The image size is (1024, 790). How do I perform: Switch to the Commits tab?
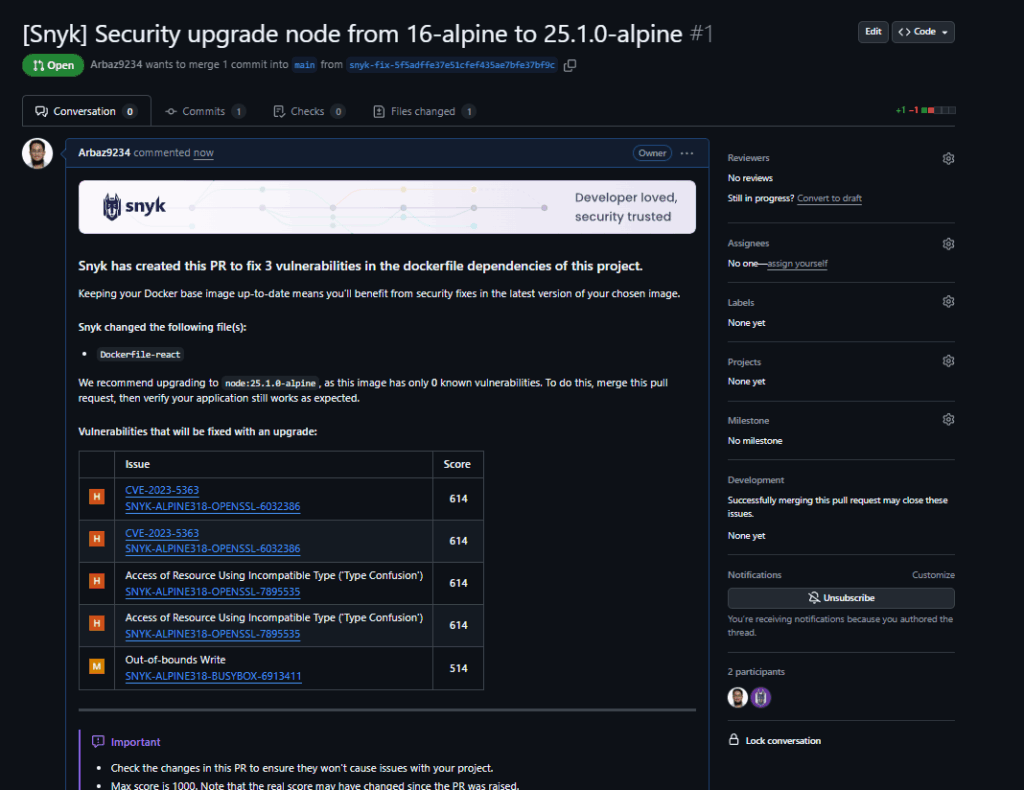205,111
